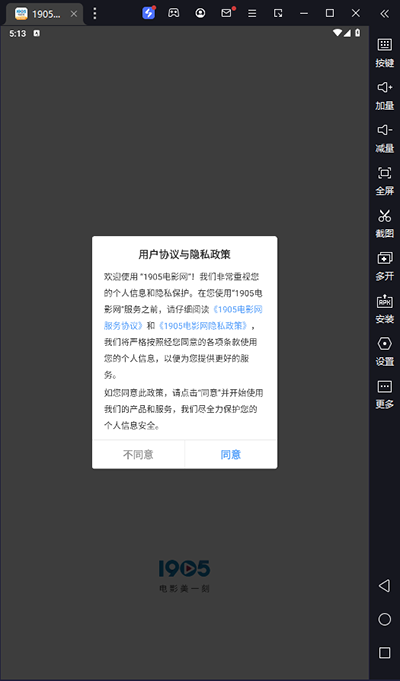
Task: Install an APK via the 安装 icon
Action: (384, 308)
